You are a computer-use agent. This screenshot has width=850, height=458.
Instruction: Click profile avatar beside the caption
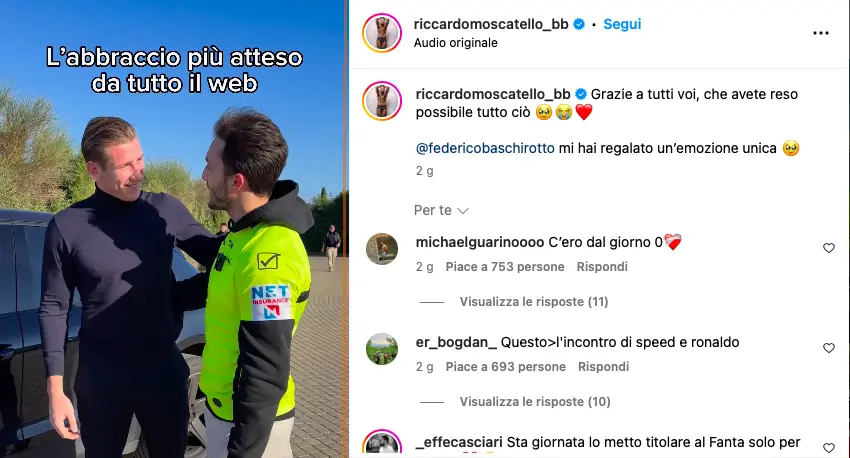click(x=382, y=101)
